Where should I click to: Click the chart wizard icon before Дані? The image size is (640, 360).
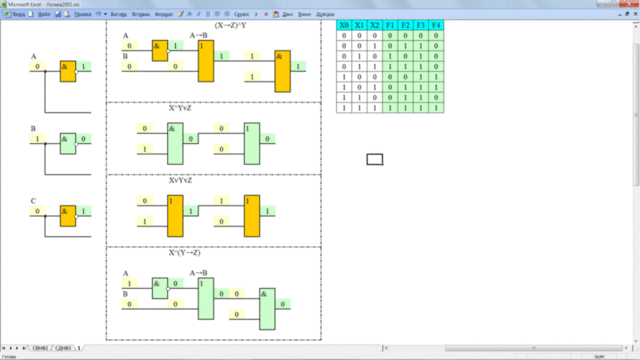276,14
